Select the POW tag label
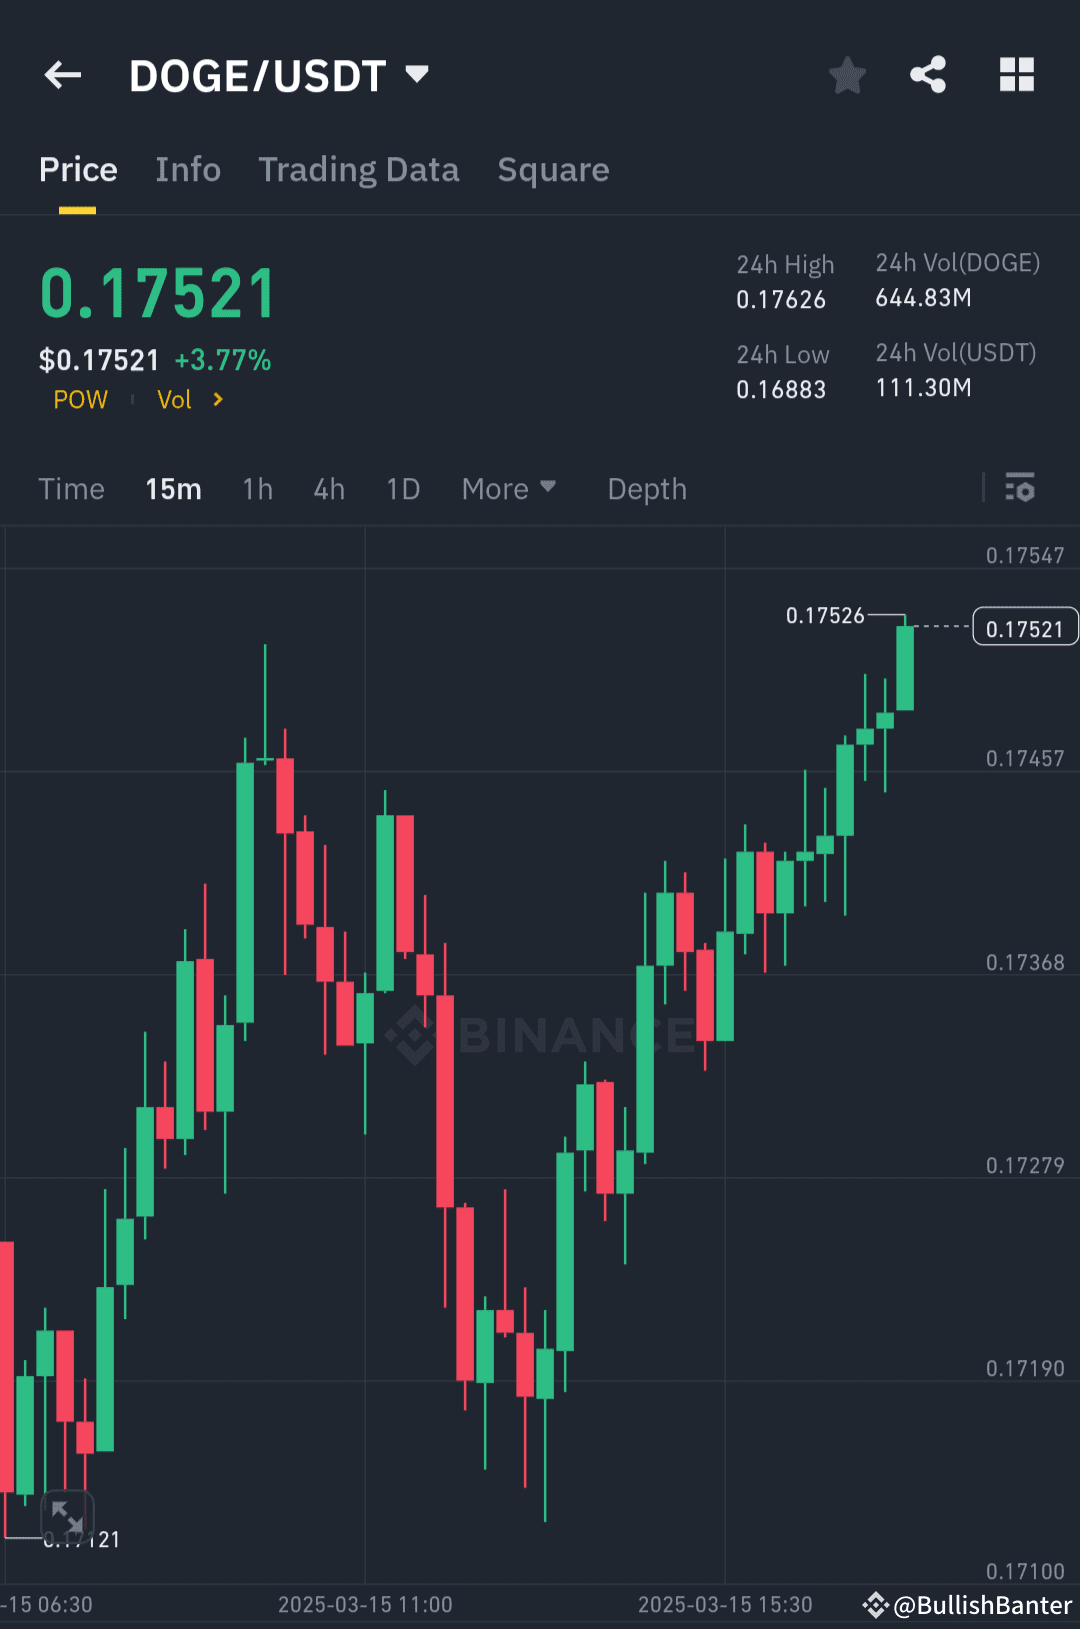1080x1629 pixels. 80,399
